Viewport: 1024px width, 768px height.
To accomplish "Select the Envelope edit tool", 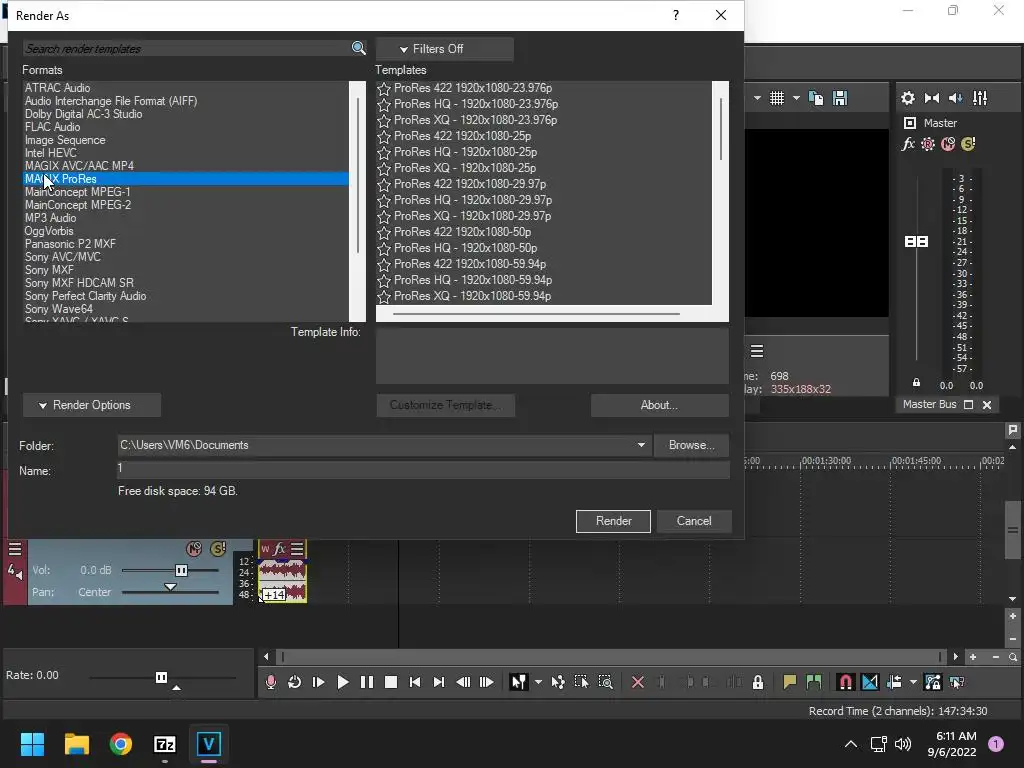I will coord(558,682).
